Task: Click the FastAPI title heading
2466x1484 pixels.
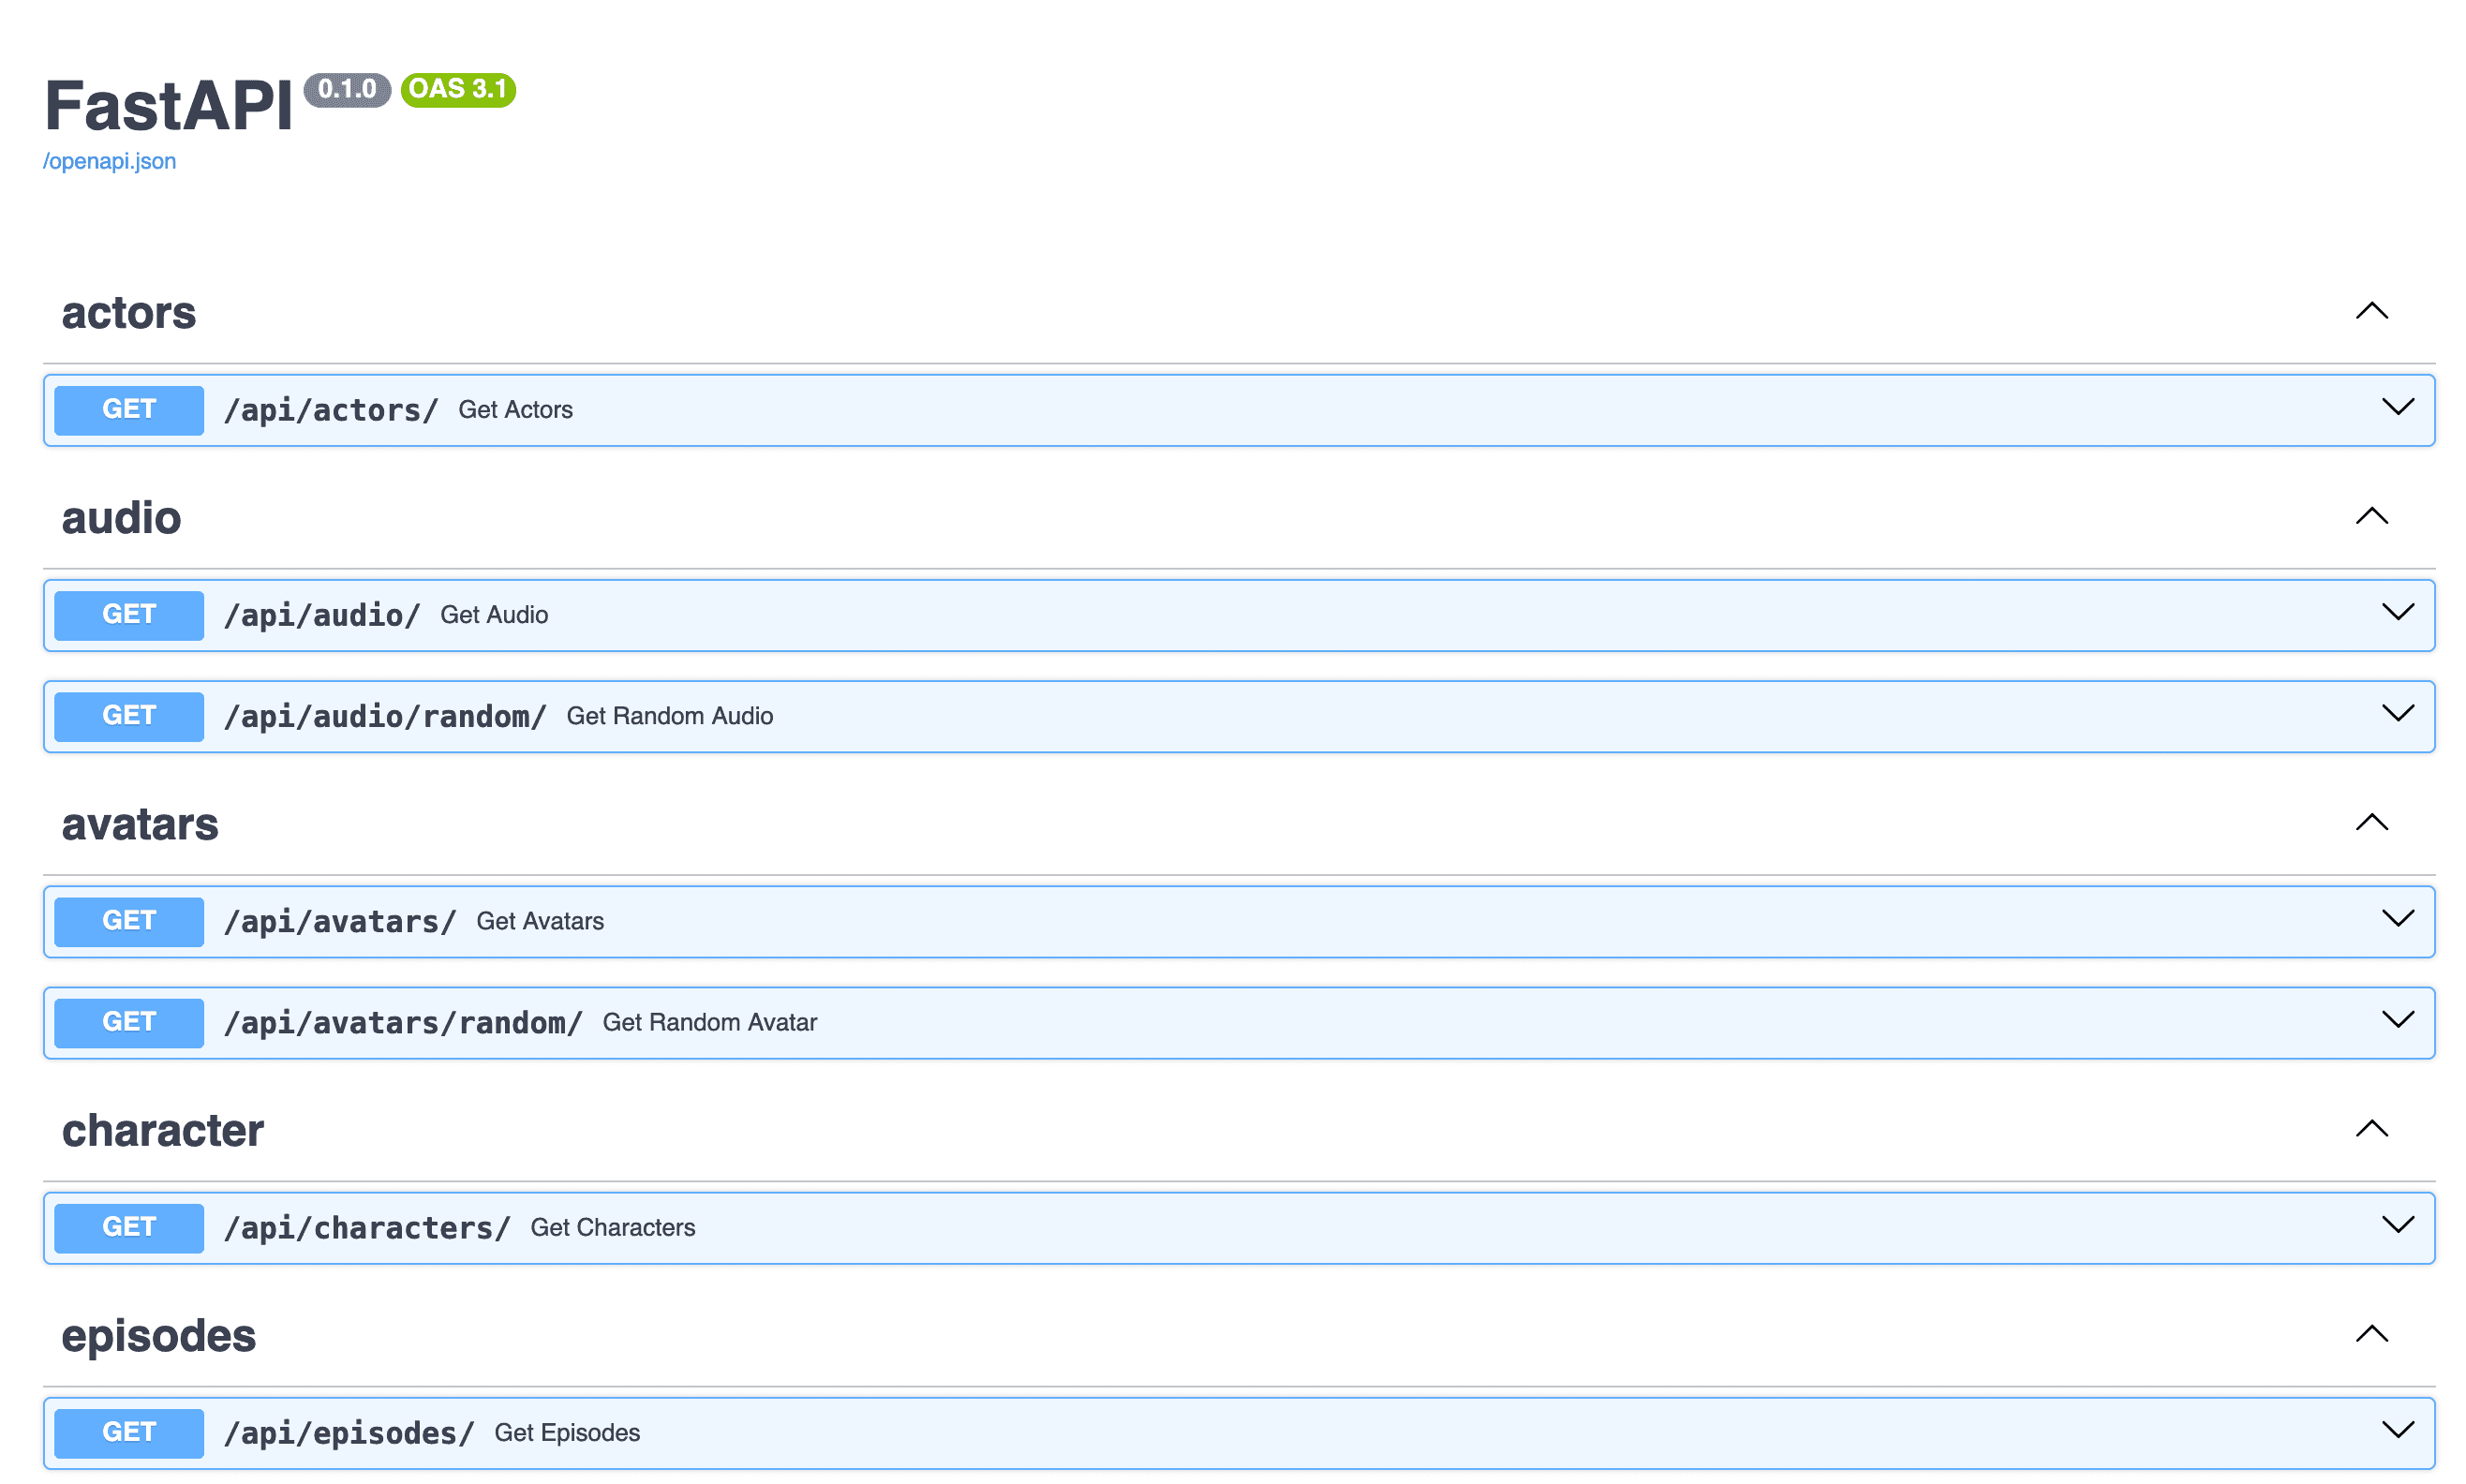Action: point(168,106)
